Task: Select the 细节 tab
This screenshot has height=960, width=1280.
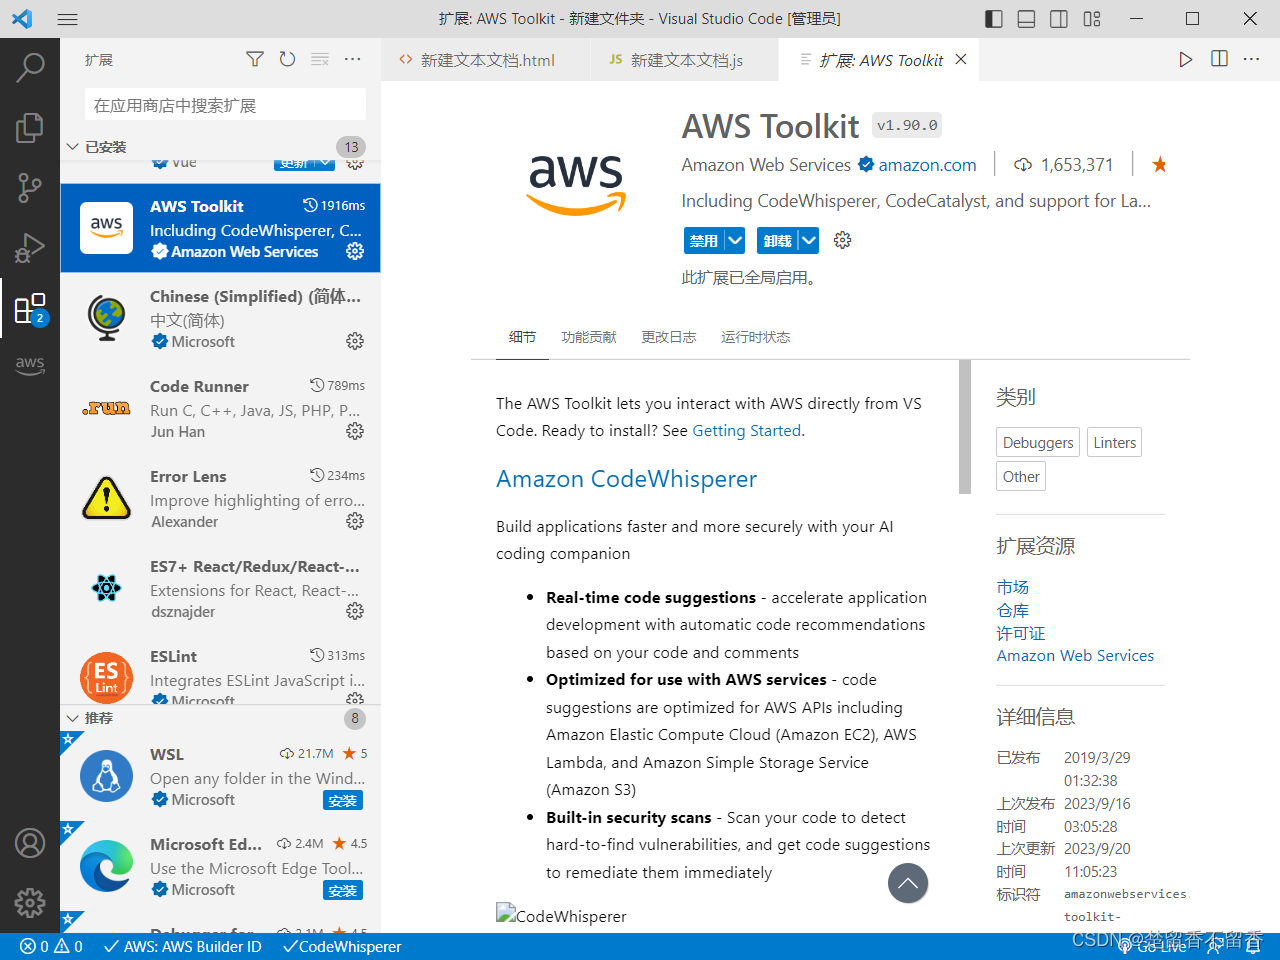Action: click(522, 337)
